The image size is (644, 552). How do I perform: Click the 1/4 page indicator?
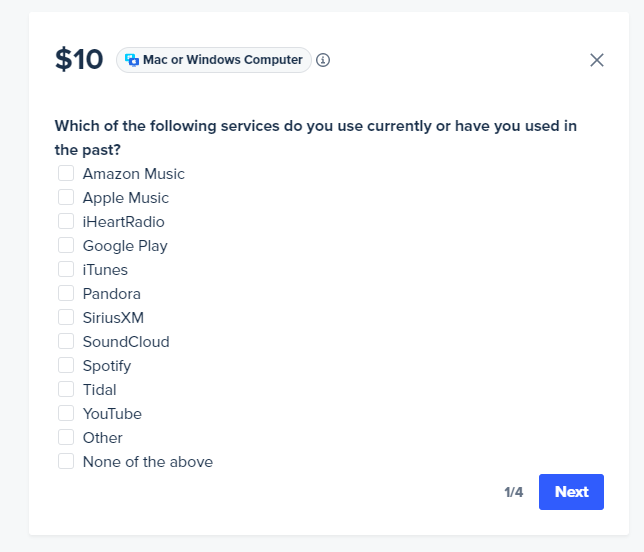click(x=513, y=492)
